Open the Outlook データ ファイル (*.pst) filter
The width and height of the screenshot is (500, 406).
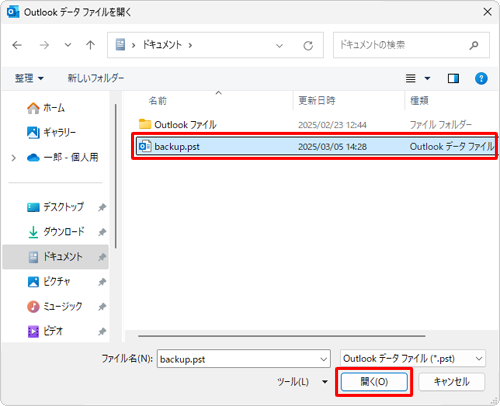click(x=413, y=359)
